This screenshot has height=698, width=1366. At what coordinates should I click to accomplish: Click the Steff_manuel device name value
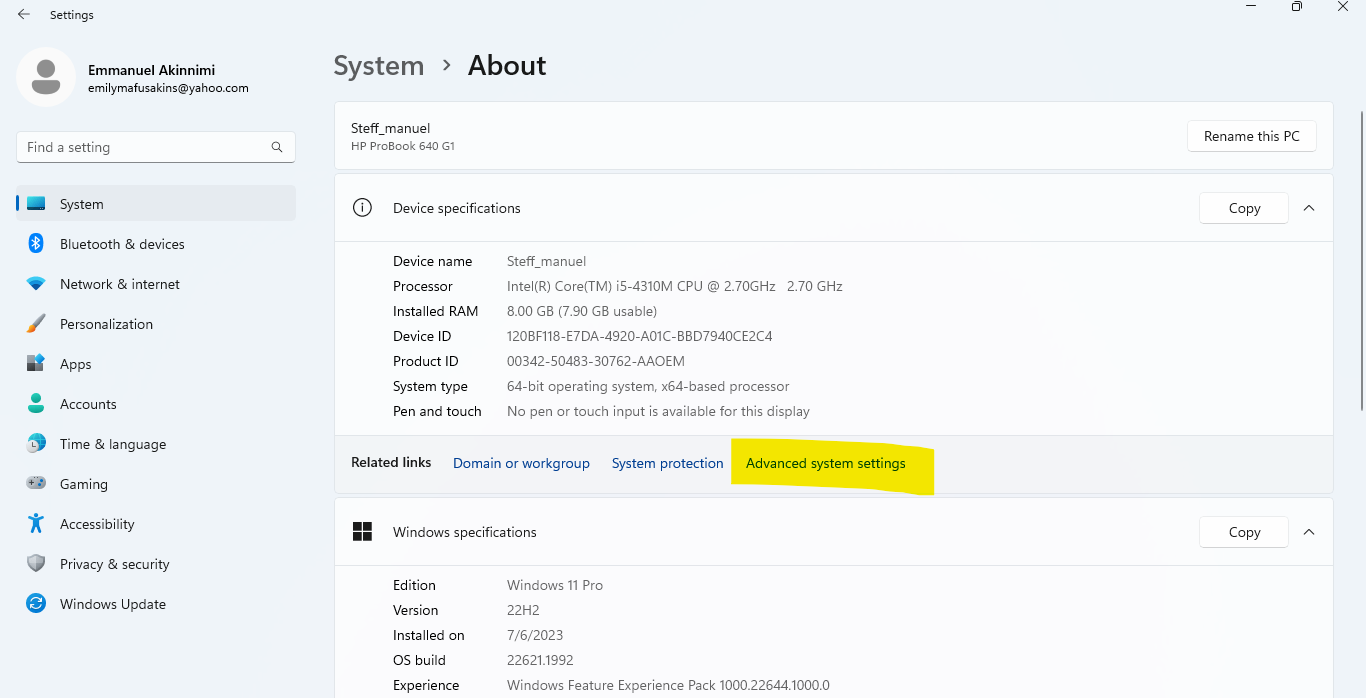click(546, 261)
